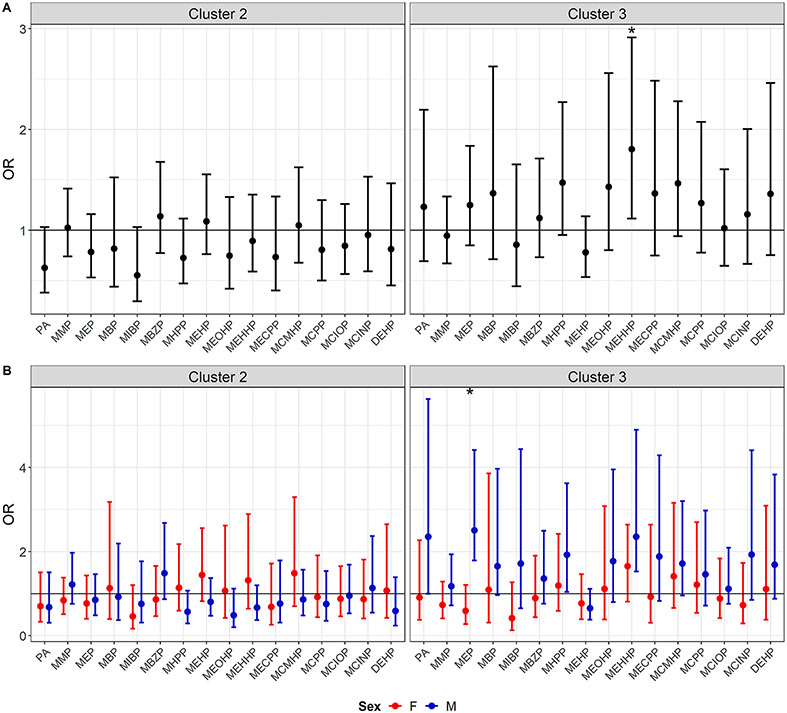Select Cluster 3 header in panel A

(595, 11)
